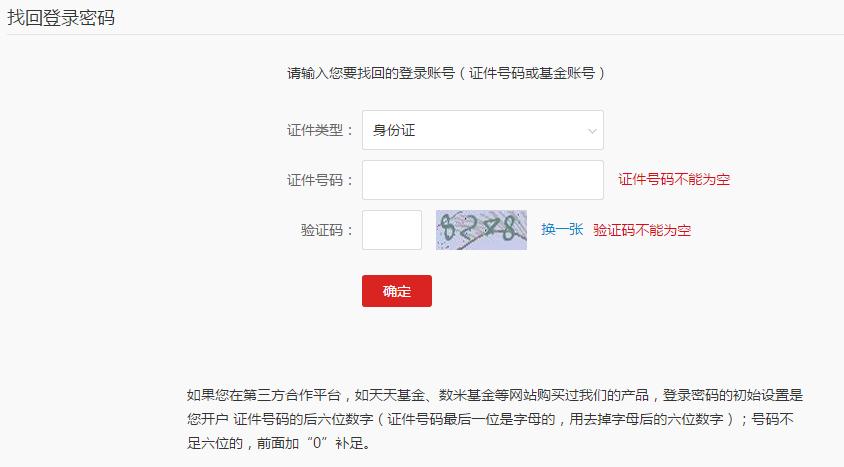The image size is (844, 467).
Task: Click the 证件号码： field label
Action: click(320, 180)
